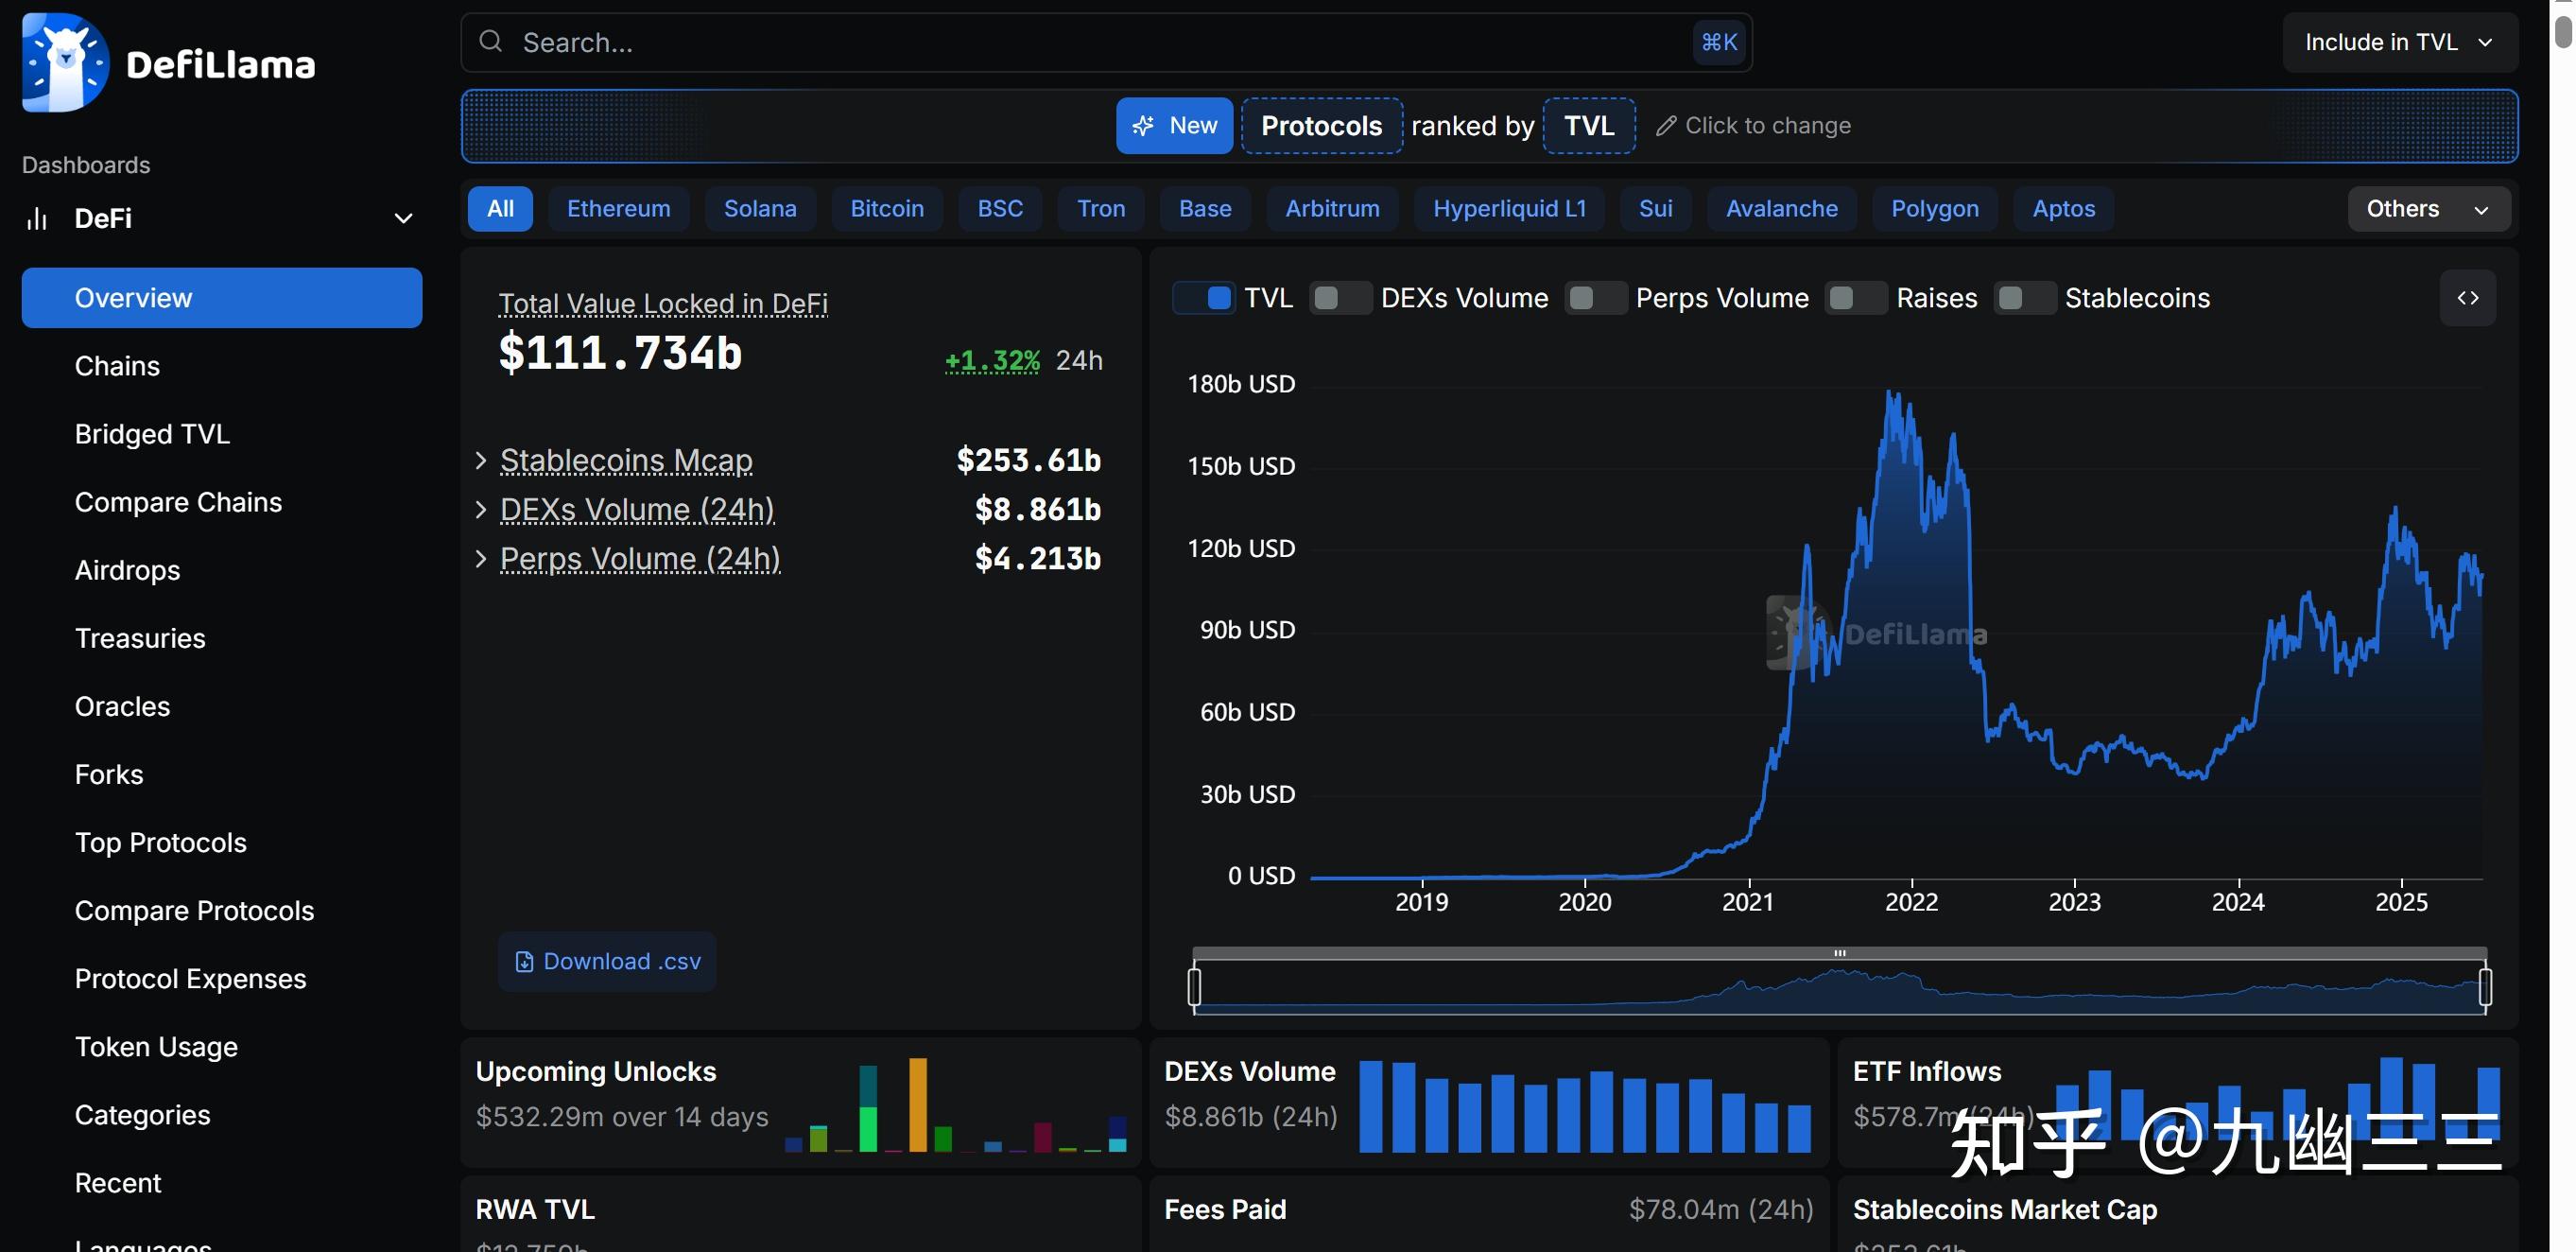The height and width of the screenshot is (1252, 2576).
Task: Turn on the Stablecoins chart toggle
Action: 2025,298
